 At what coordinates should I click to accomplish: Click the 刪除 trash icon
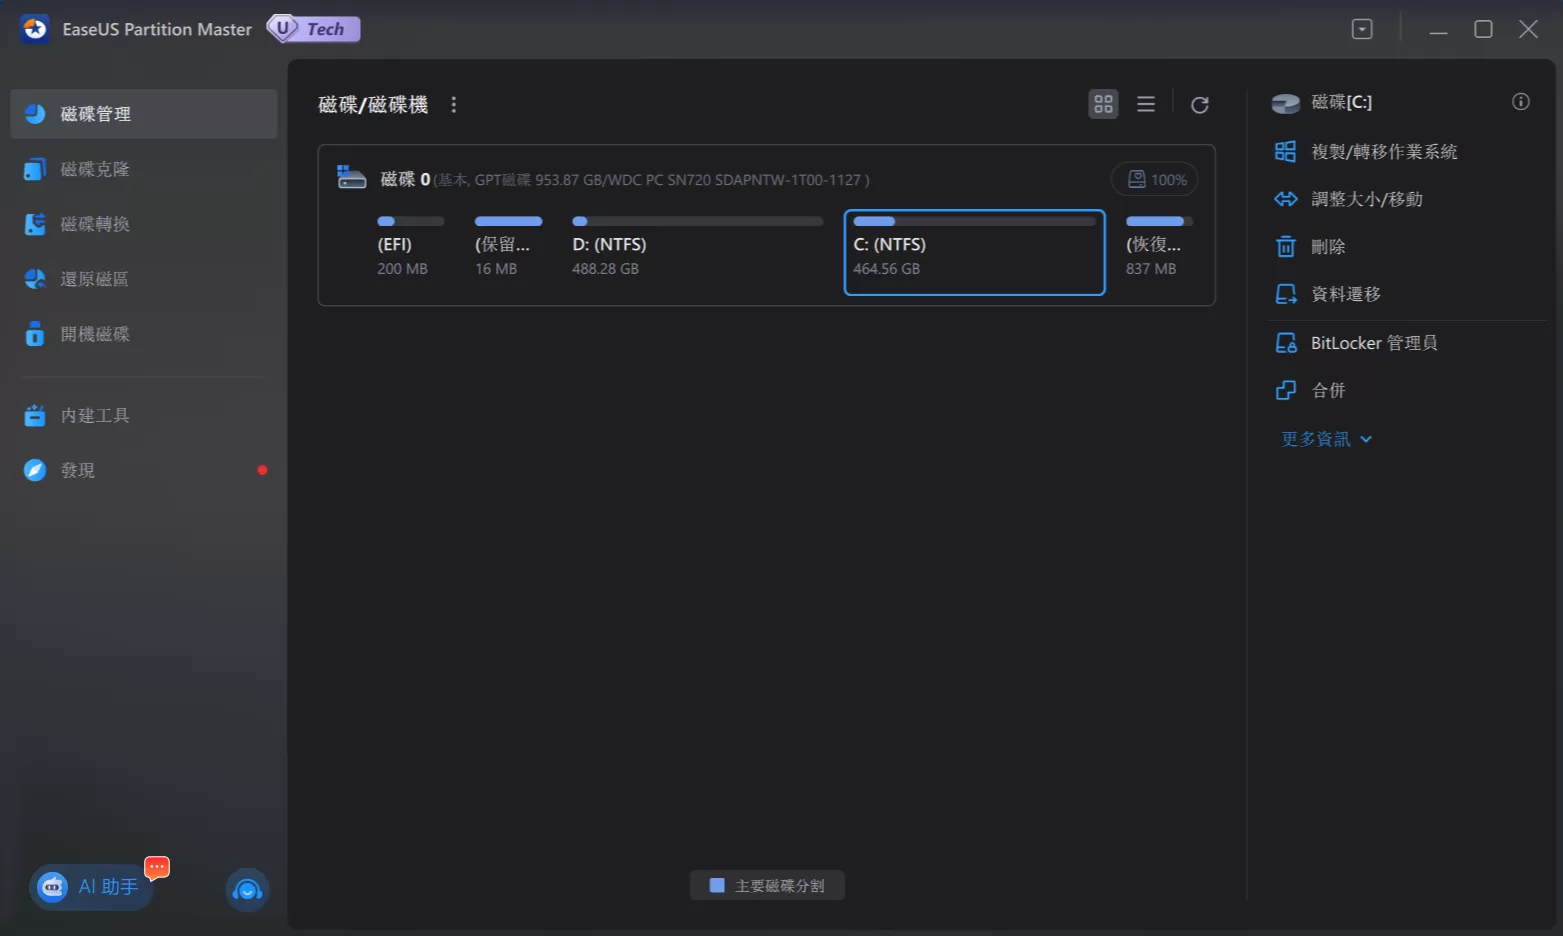(x=1286, y=247)
